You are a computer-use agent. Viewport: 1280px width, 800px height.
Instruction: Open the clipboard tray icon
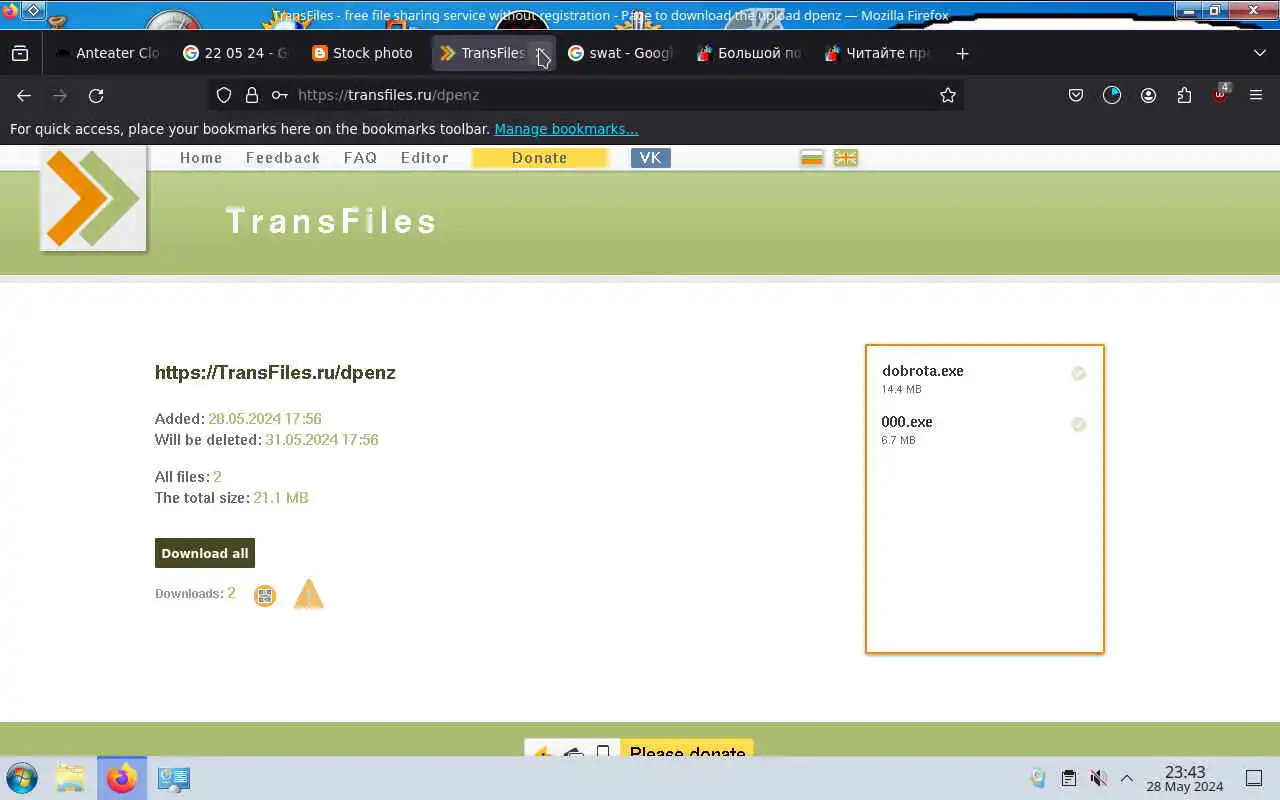pos(1068,778)
